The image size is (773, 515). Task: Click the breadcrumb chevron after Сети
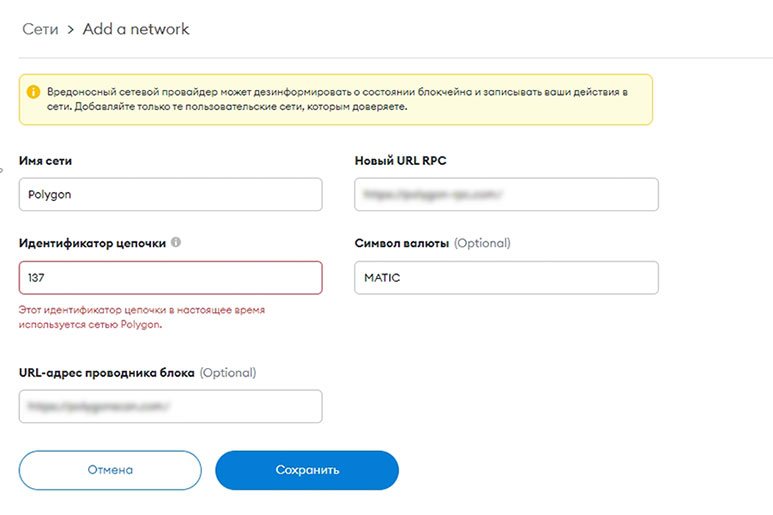70,30
